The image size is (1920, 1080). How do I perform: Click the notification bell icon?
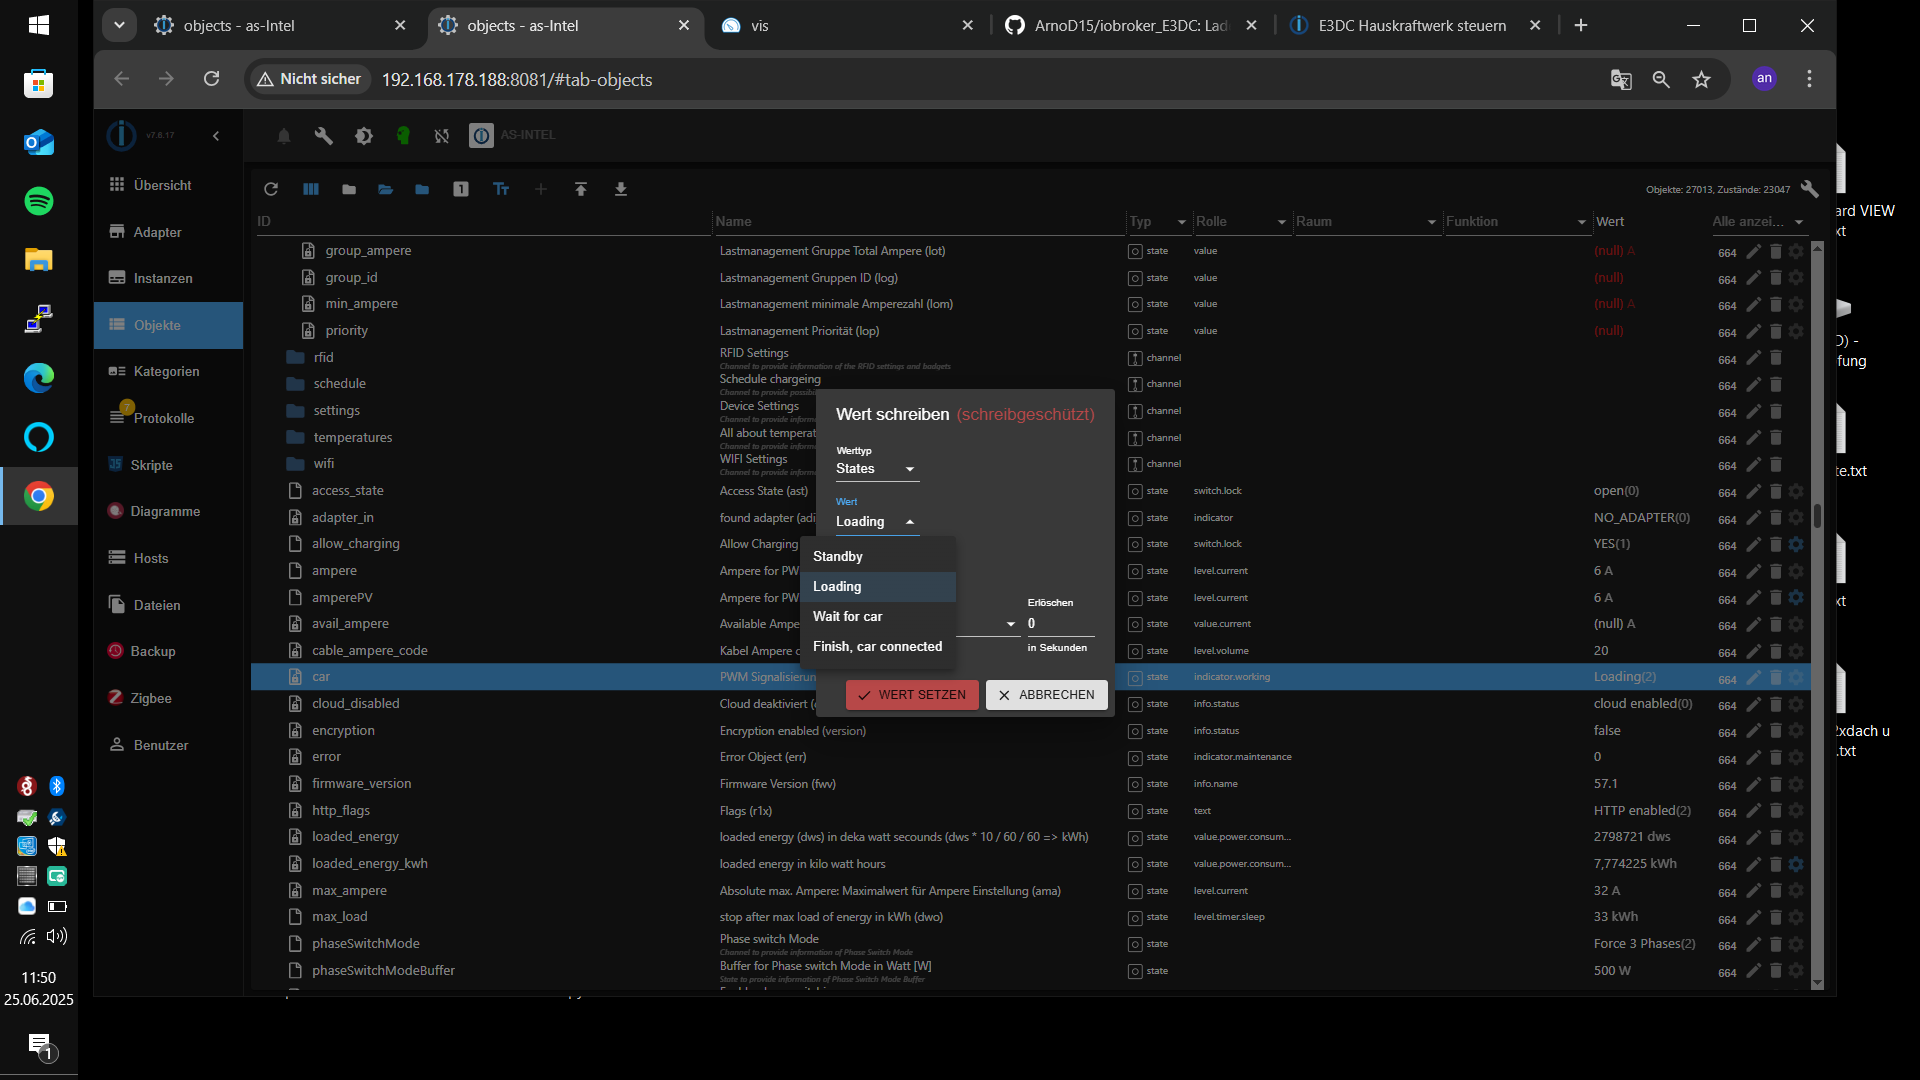point(284,136)
